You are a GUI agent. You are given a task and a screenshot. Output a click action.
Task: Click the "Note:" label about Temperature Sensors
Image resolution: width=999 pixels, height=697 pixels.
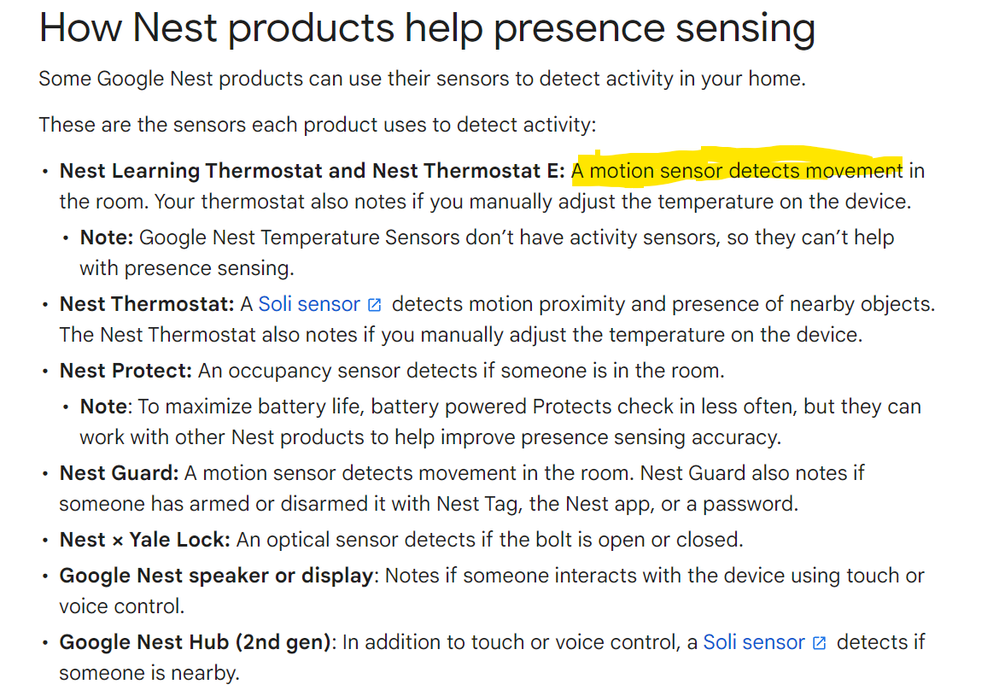click(x=106, y=238)
